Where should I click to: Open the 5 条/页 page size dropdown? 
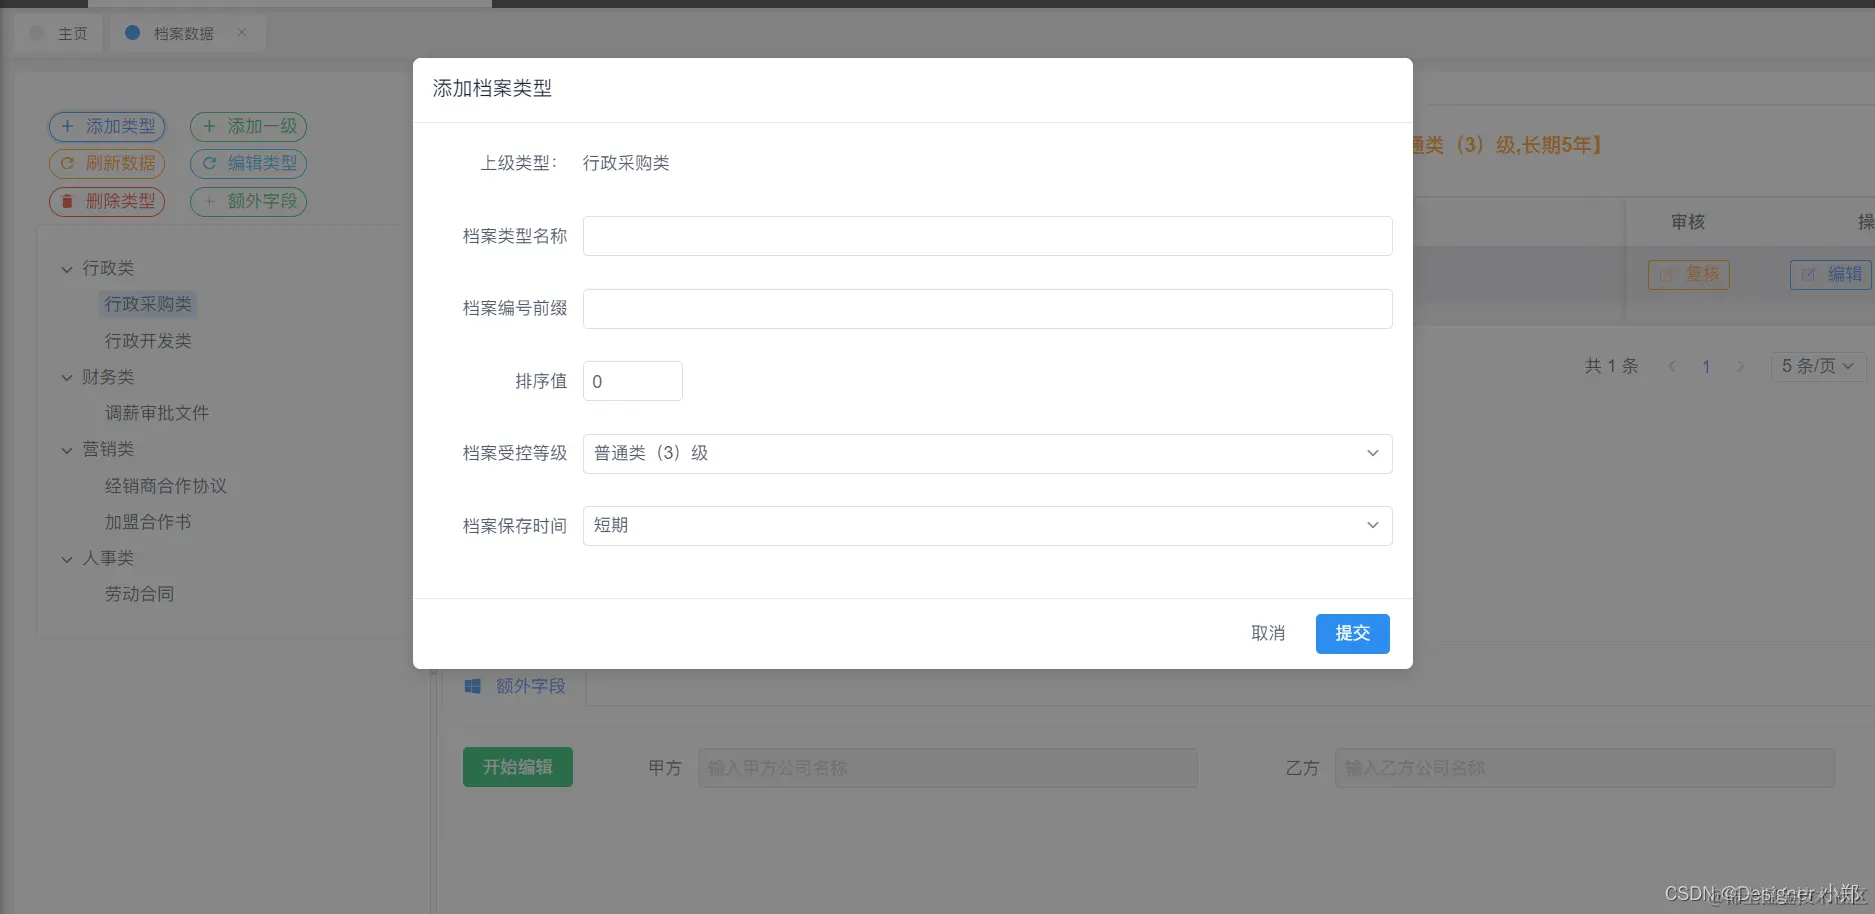coord(1818,367)
